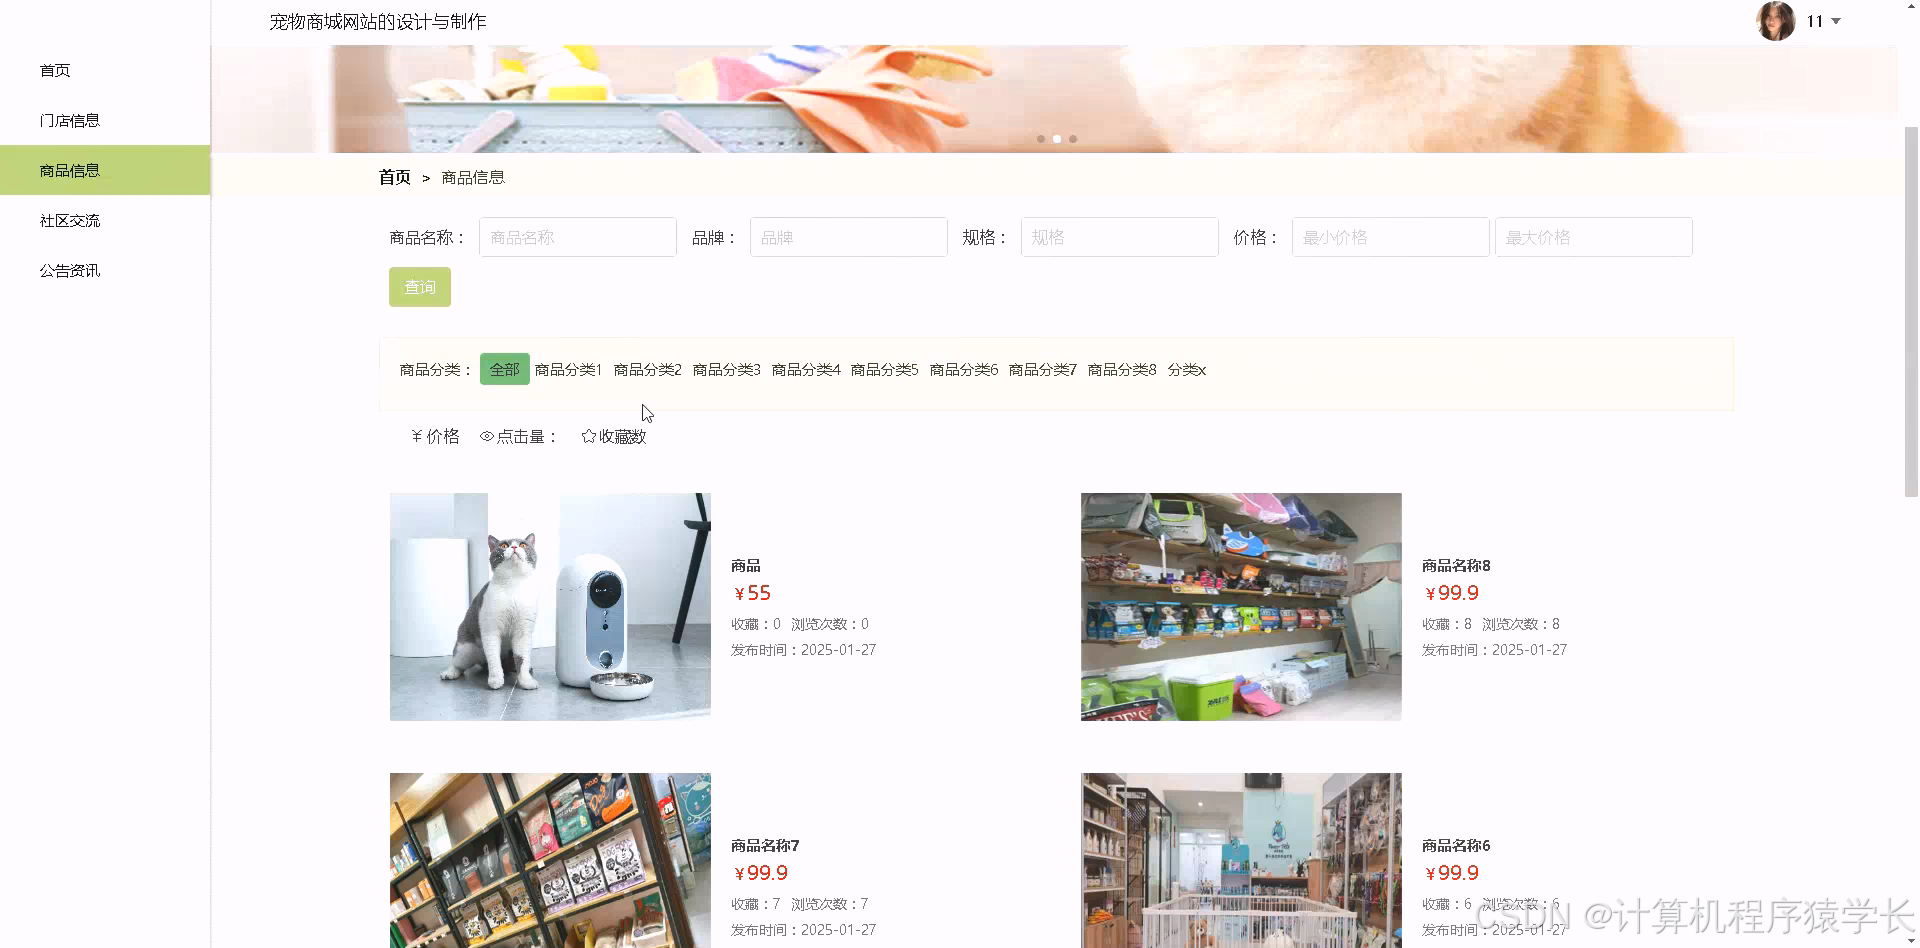Select second banner carousel dot
Viewport: 1920px width, 948px height.
pos(1057,139)
